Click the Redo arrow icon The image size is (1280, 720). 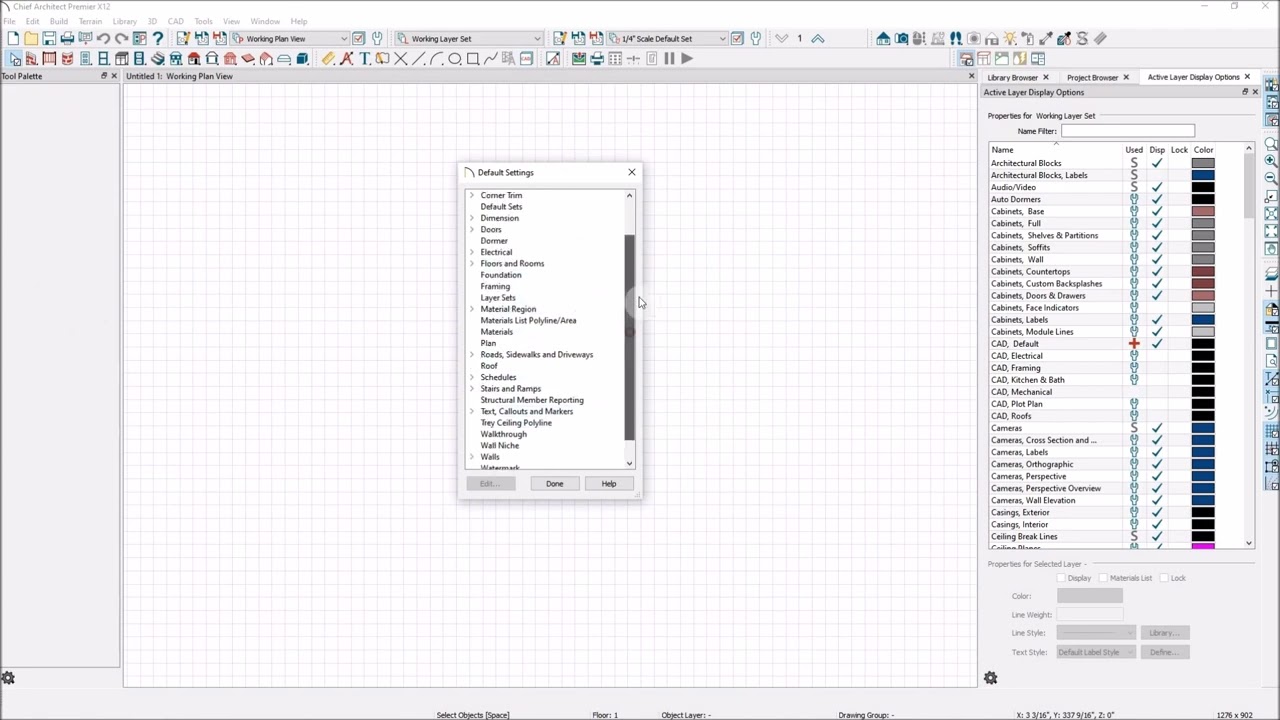(x=121, y=39)
